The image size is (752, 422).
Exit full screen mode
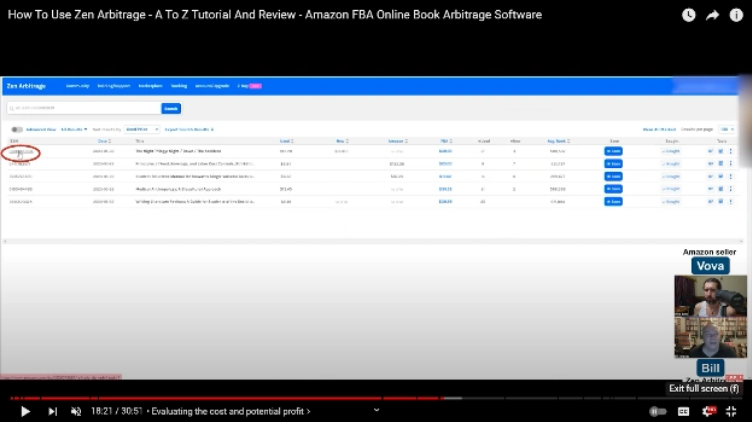(731, 411)
